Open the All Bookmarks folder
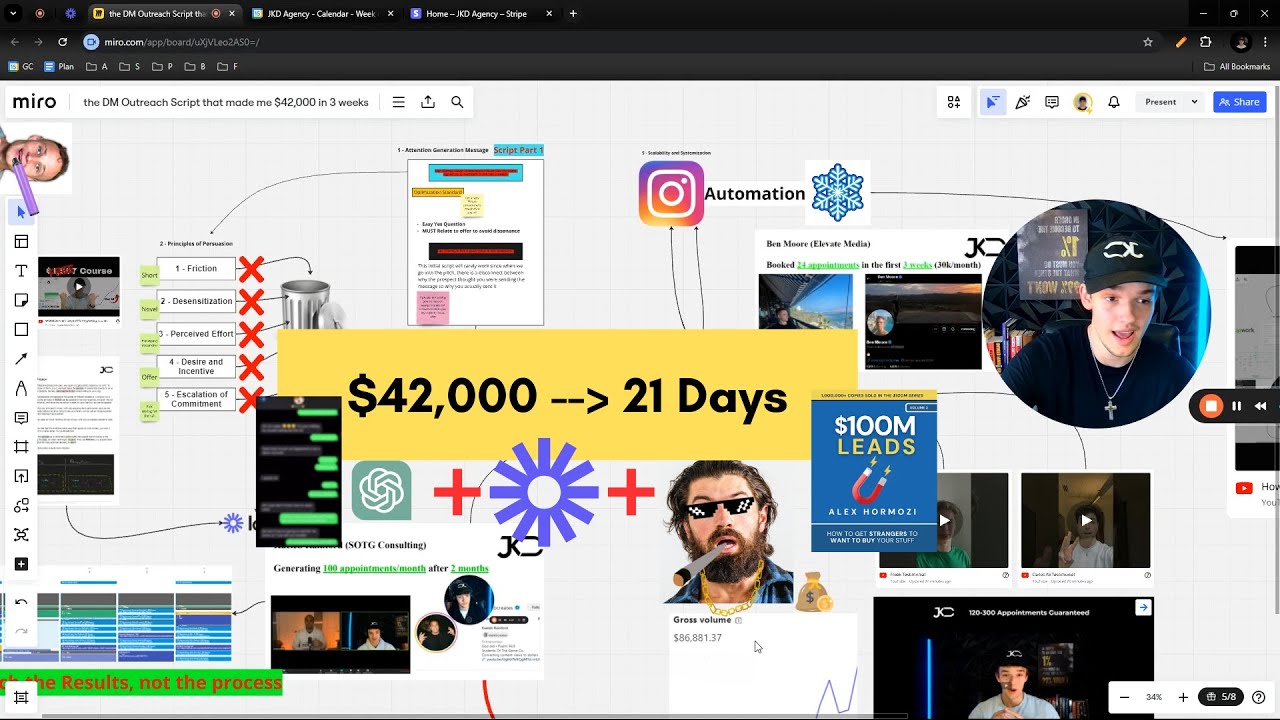 click(1237, 67)
